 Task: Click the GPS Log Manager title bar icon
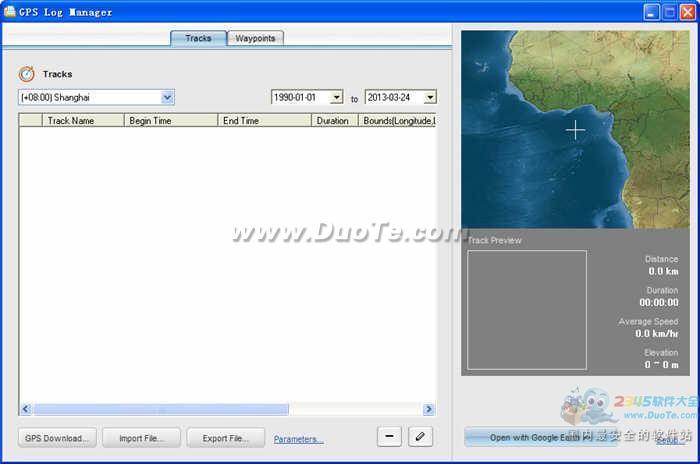[10, 12]
